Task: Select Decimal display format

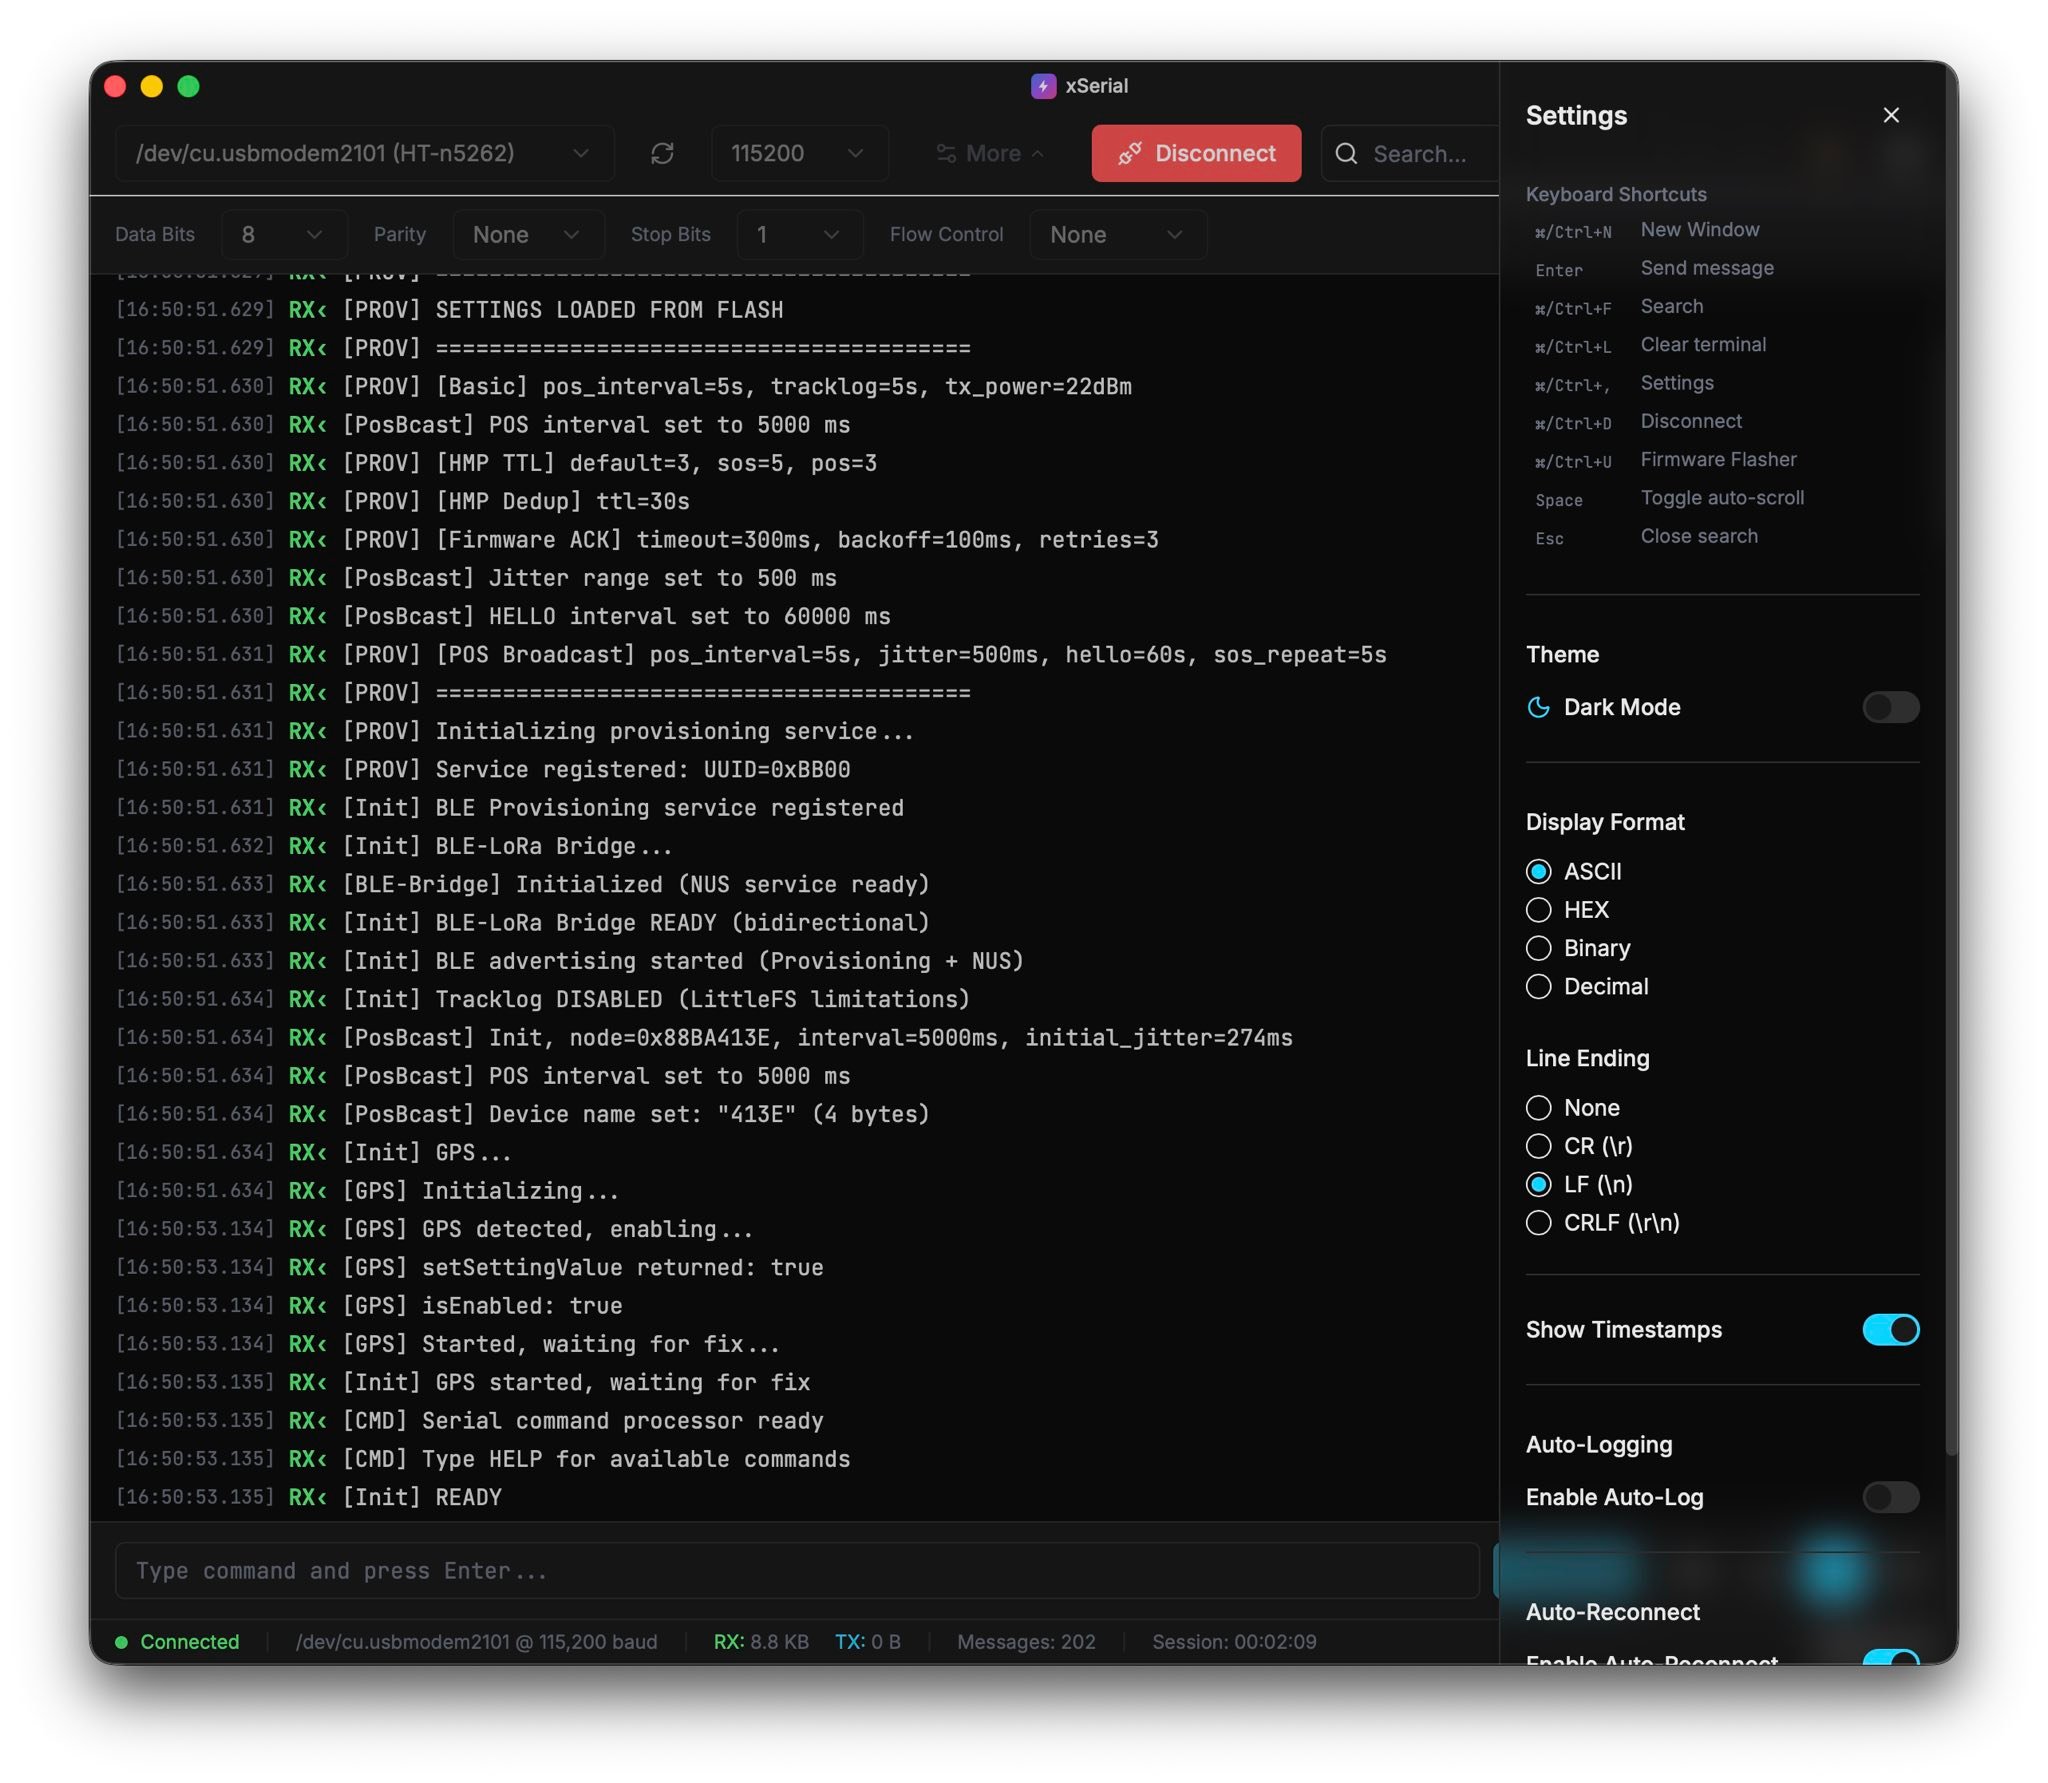Action: (1539, 986)
